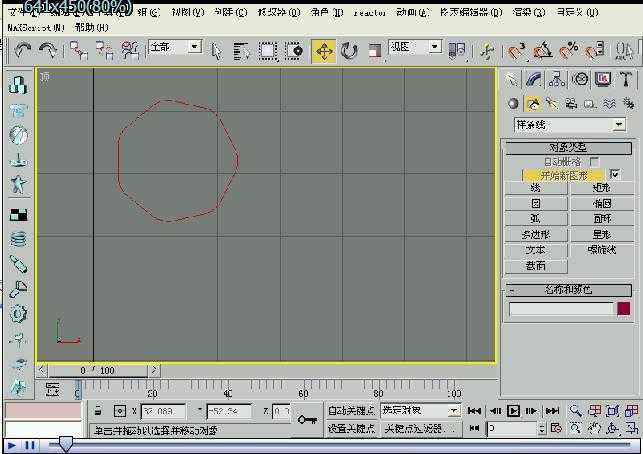Open the Display panel tab

click(603, 79)
